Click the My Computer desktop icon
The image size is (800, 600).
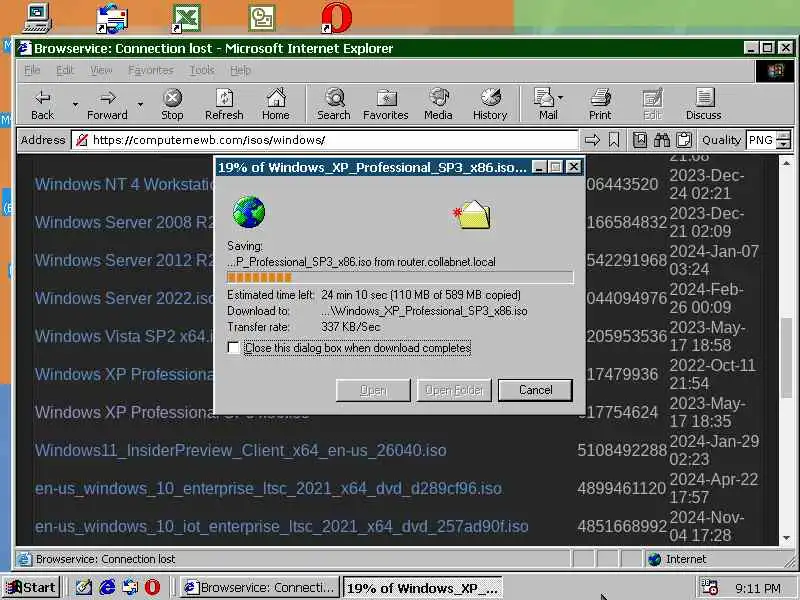[38, 18]
